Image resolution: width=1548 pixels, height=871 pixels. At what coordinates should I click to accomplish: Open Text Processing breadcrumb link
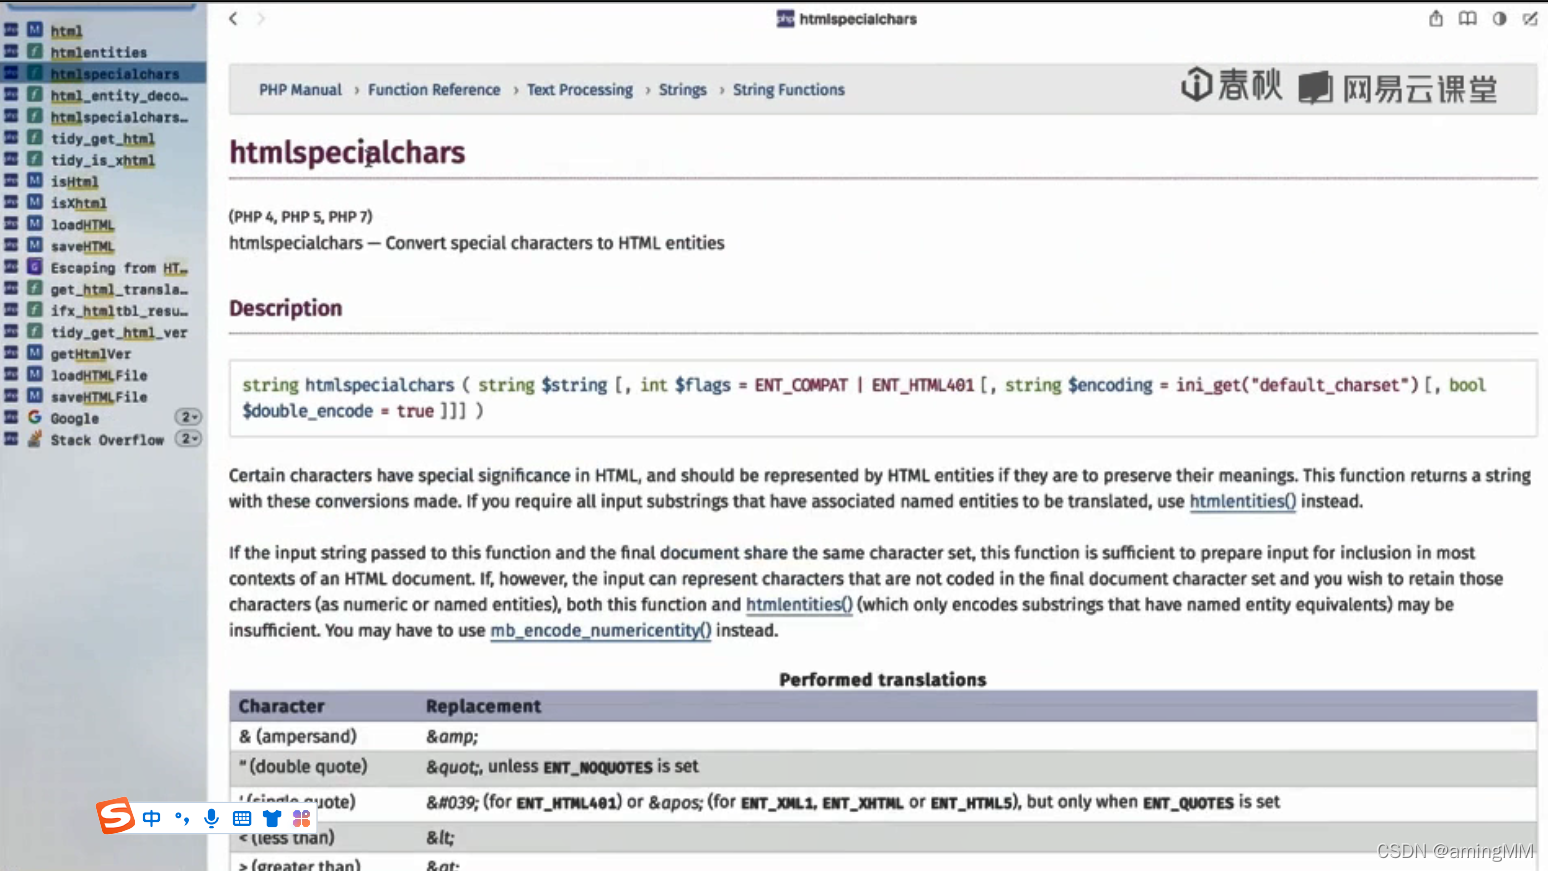(580, 89)
